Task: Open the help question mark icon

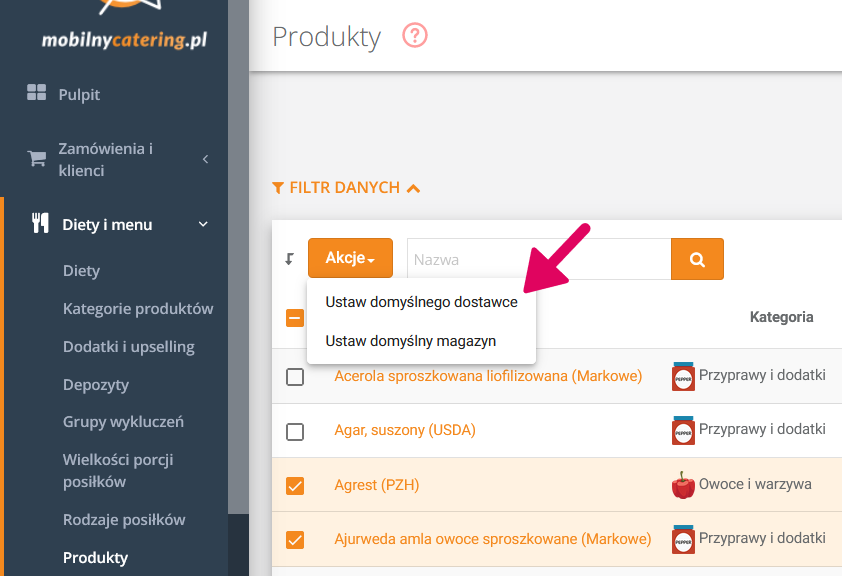Action: (x=414, y=37)
